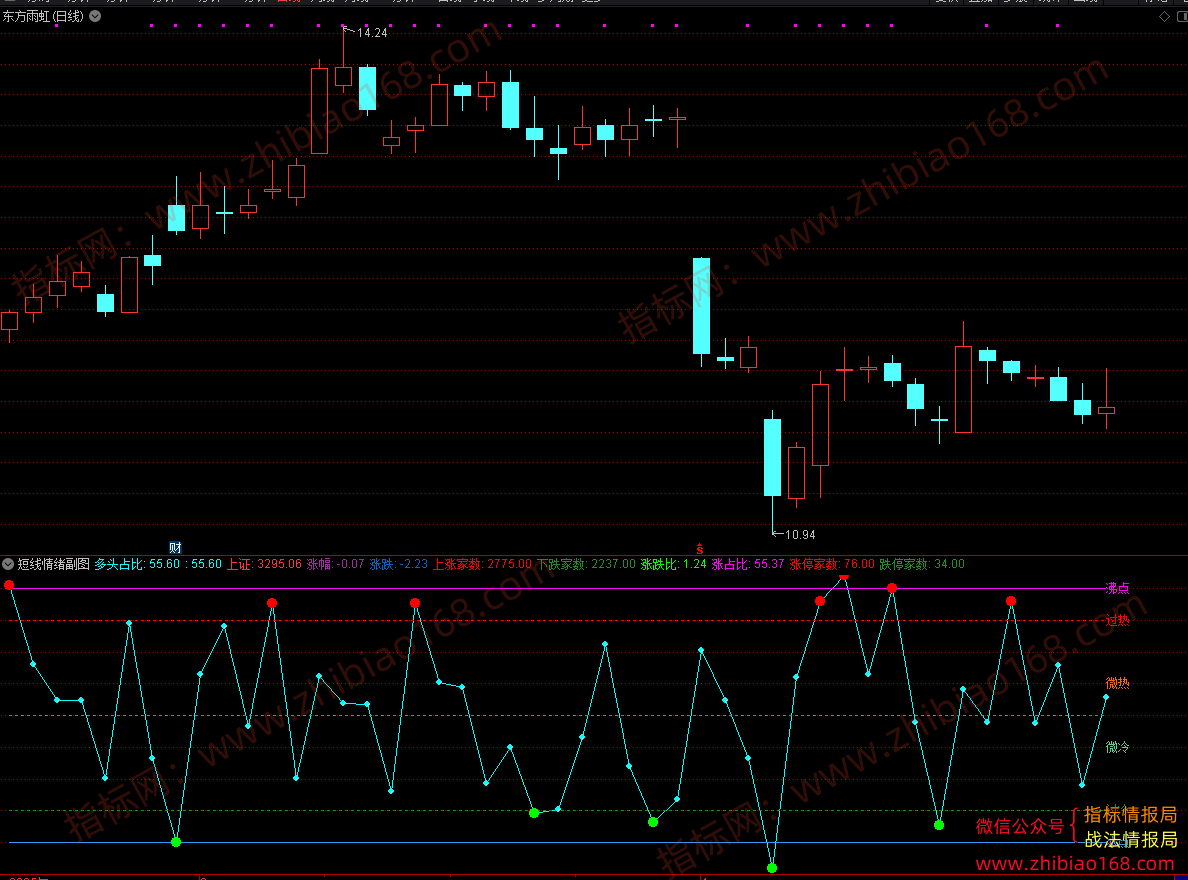Click the lowest green dot on sentiment line
This screenshot has width=1188, height=880.
(x=772, y=868)
